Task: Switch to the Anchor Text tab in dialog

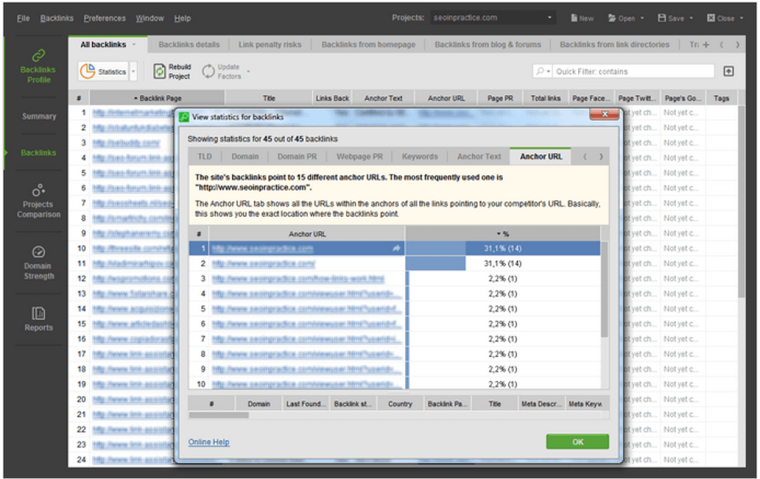Action: (478, 156)
